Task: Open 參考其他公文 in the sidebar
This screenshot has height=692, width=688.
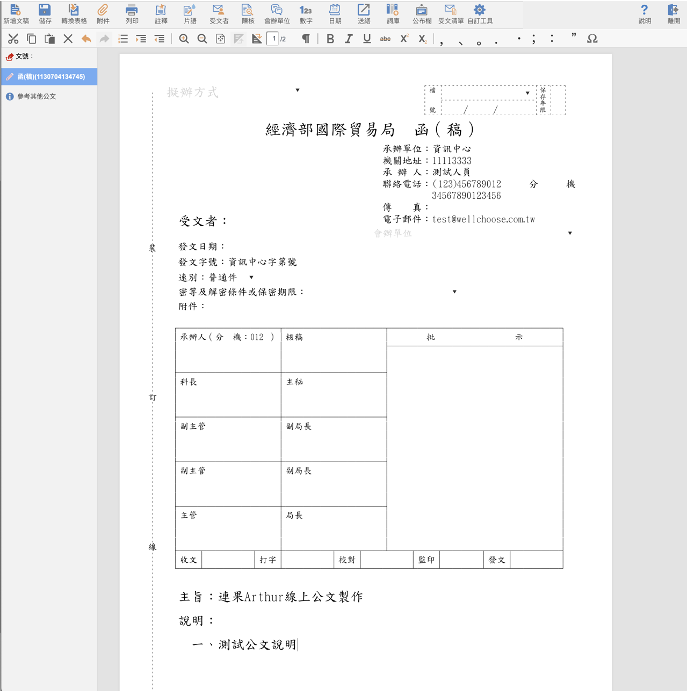Action: pyautogui.click(x=36, y=96)
